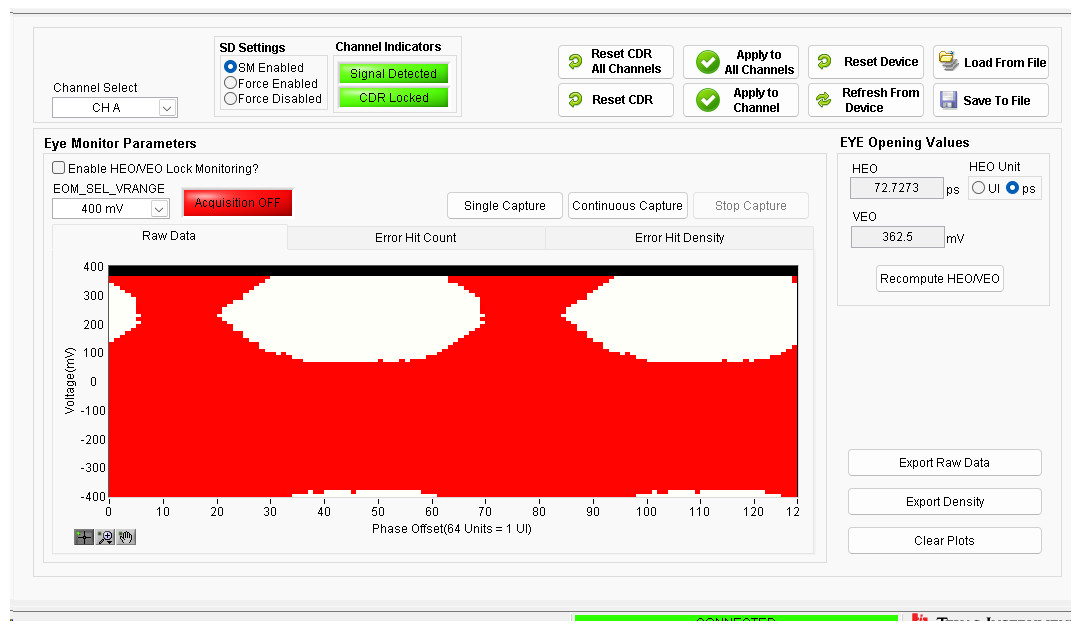The image size is (1079, 629).
Task: Set HEO Unit to UI
Action: pos(979,188)
